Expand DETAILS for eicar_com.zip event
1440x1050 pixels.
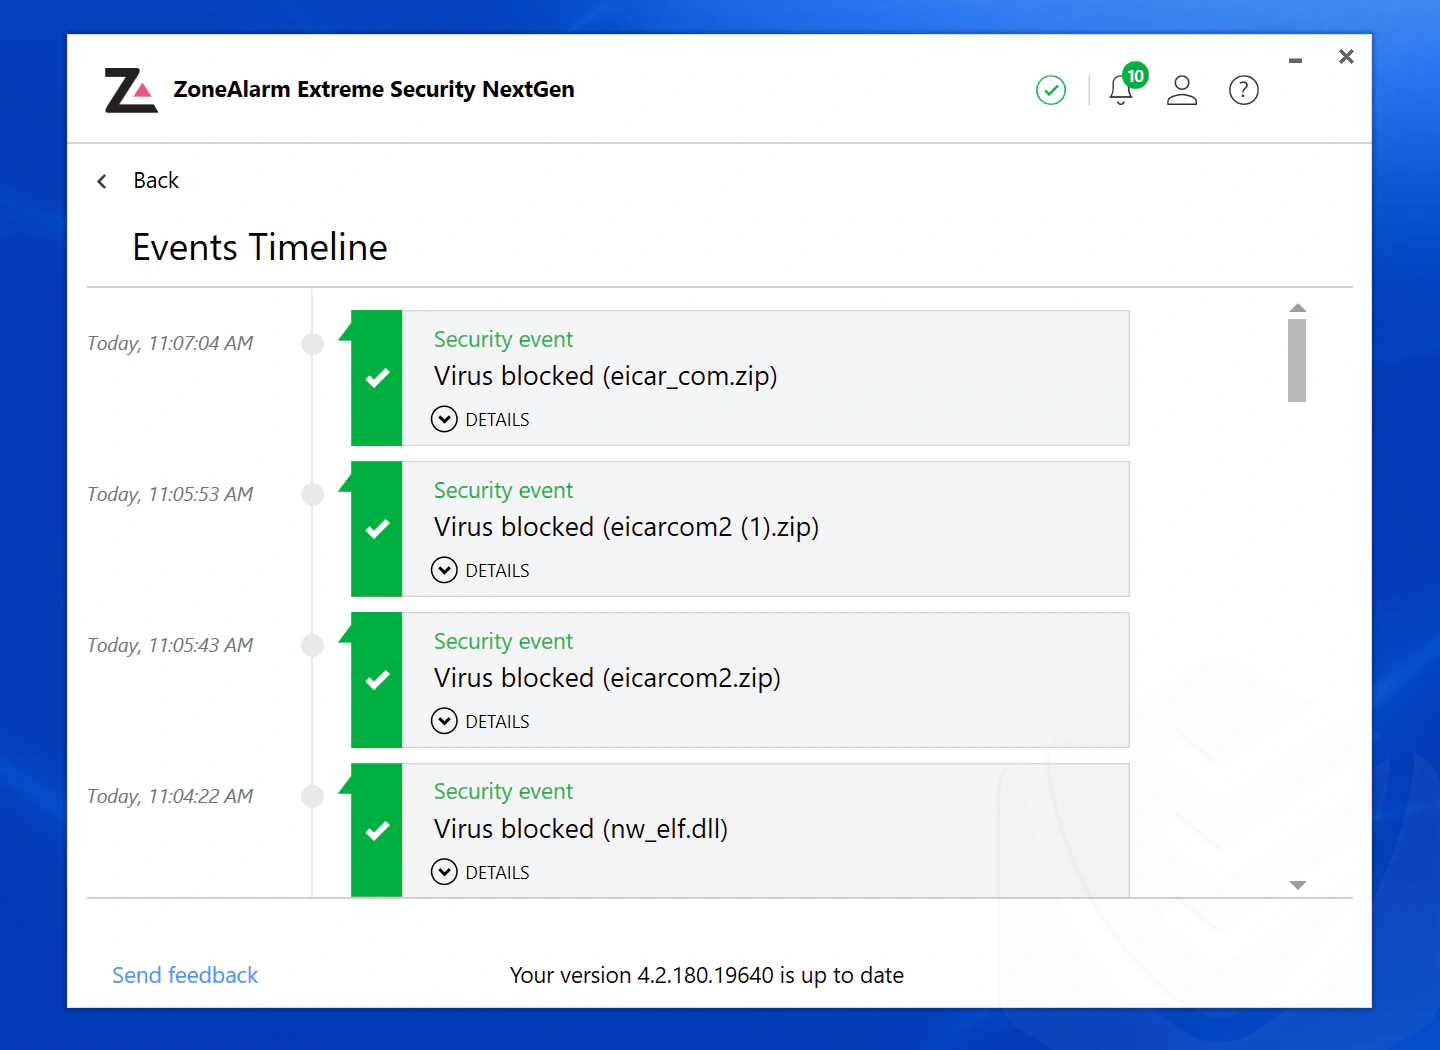click(x=480, y=419)
